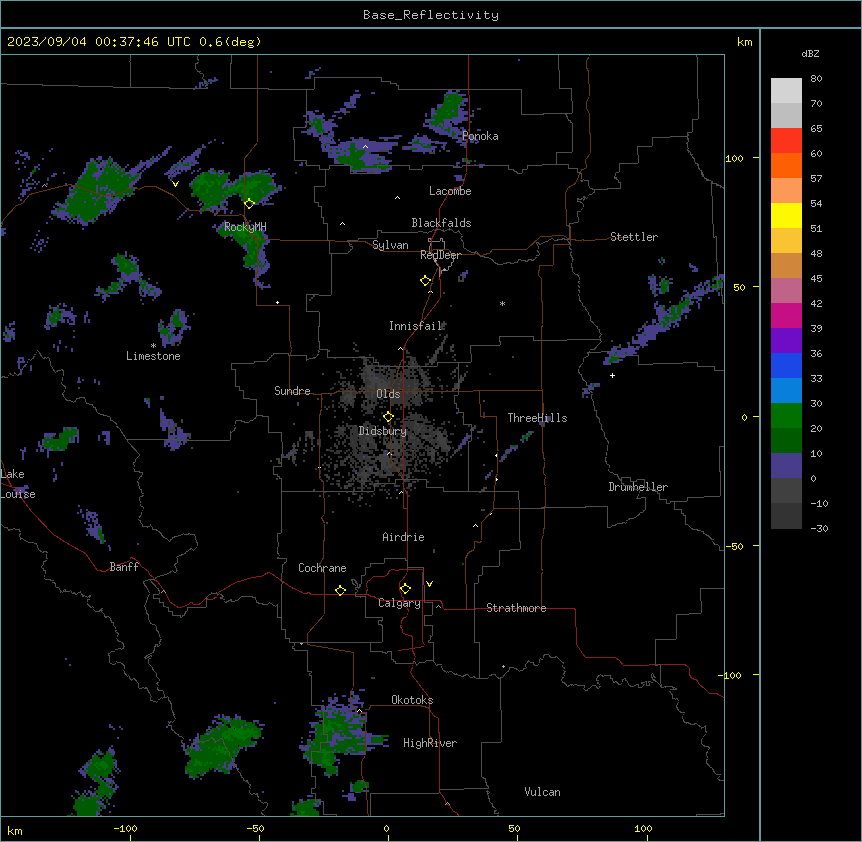The image size is (862, 842).
Task: Click the Banff label
Action: (x=124, y=567)
